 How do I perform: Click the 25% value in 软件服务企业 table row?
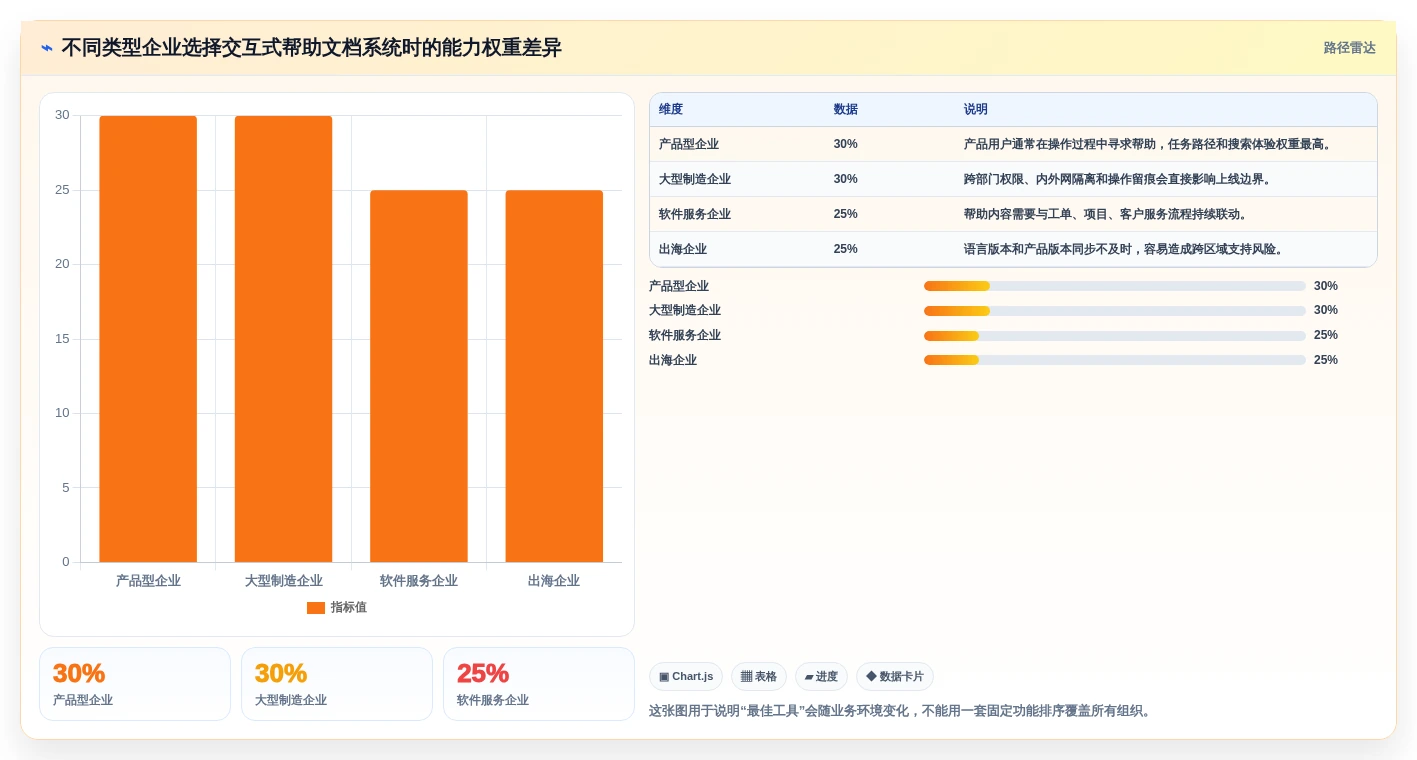[x=846, y=214]
